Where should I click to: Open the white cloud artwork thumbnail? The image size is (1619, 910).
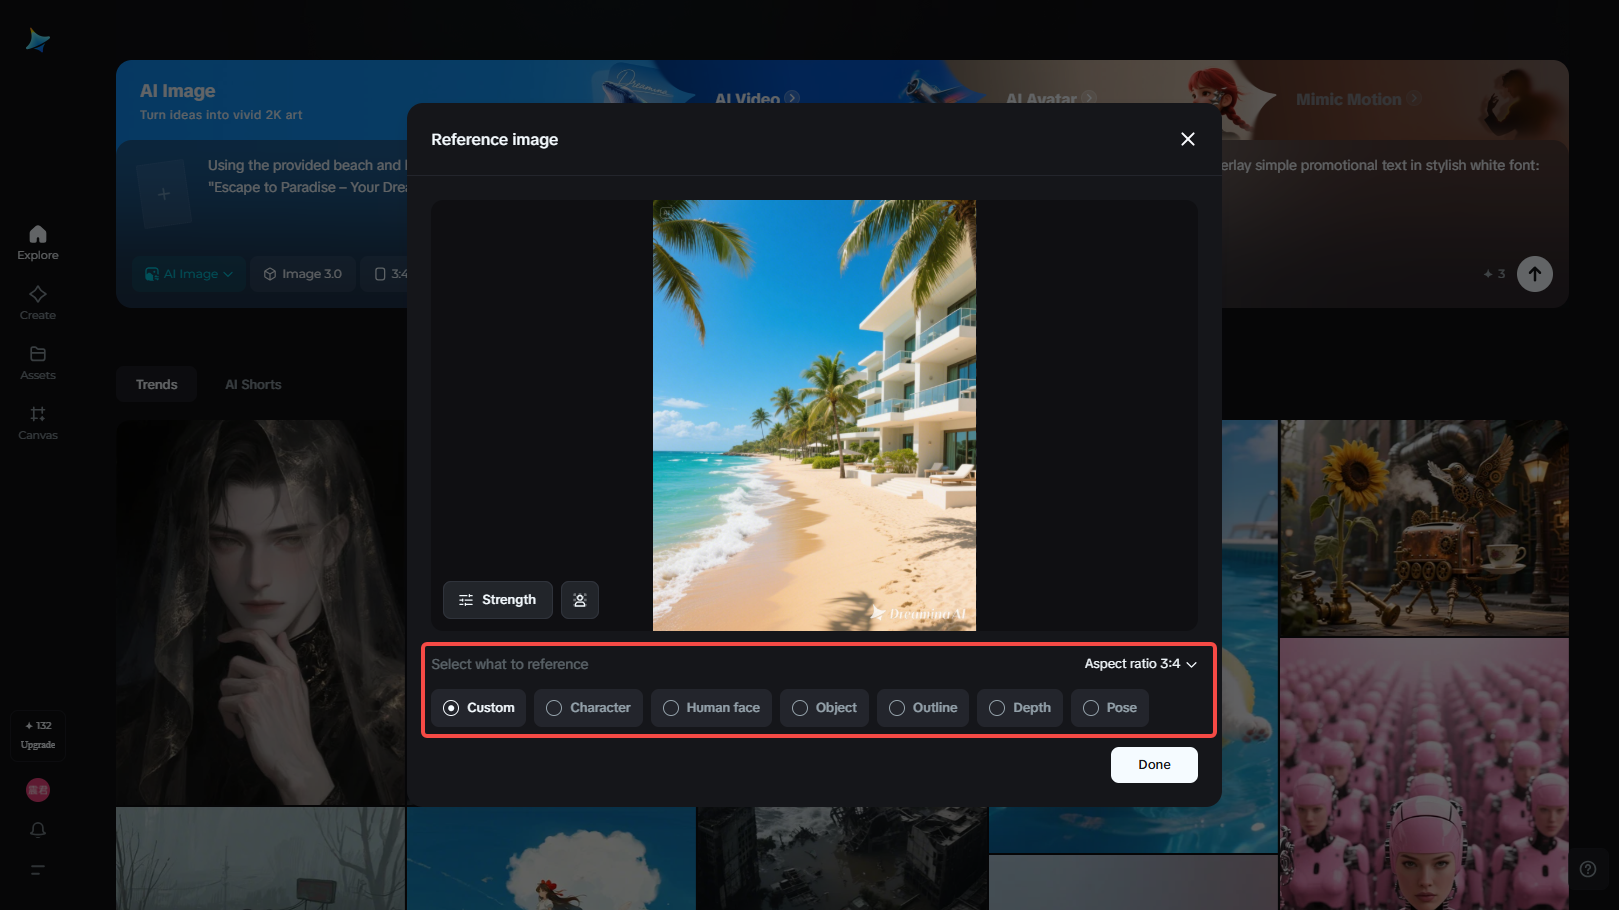coord(551,859)
